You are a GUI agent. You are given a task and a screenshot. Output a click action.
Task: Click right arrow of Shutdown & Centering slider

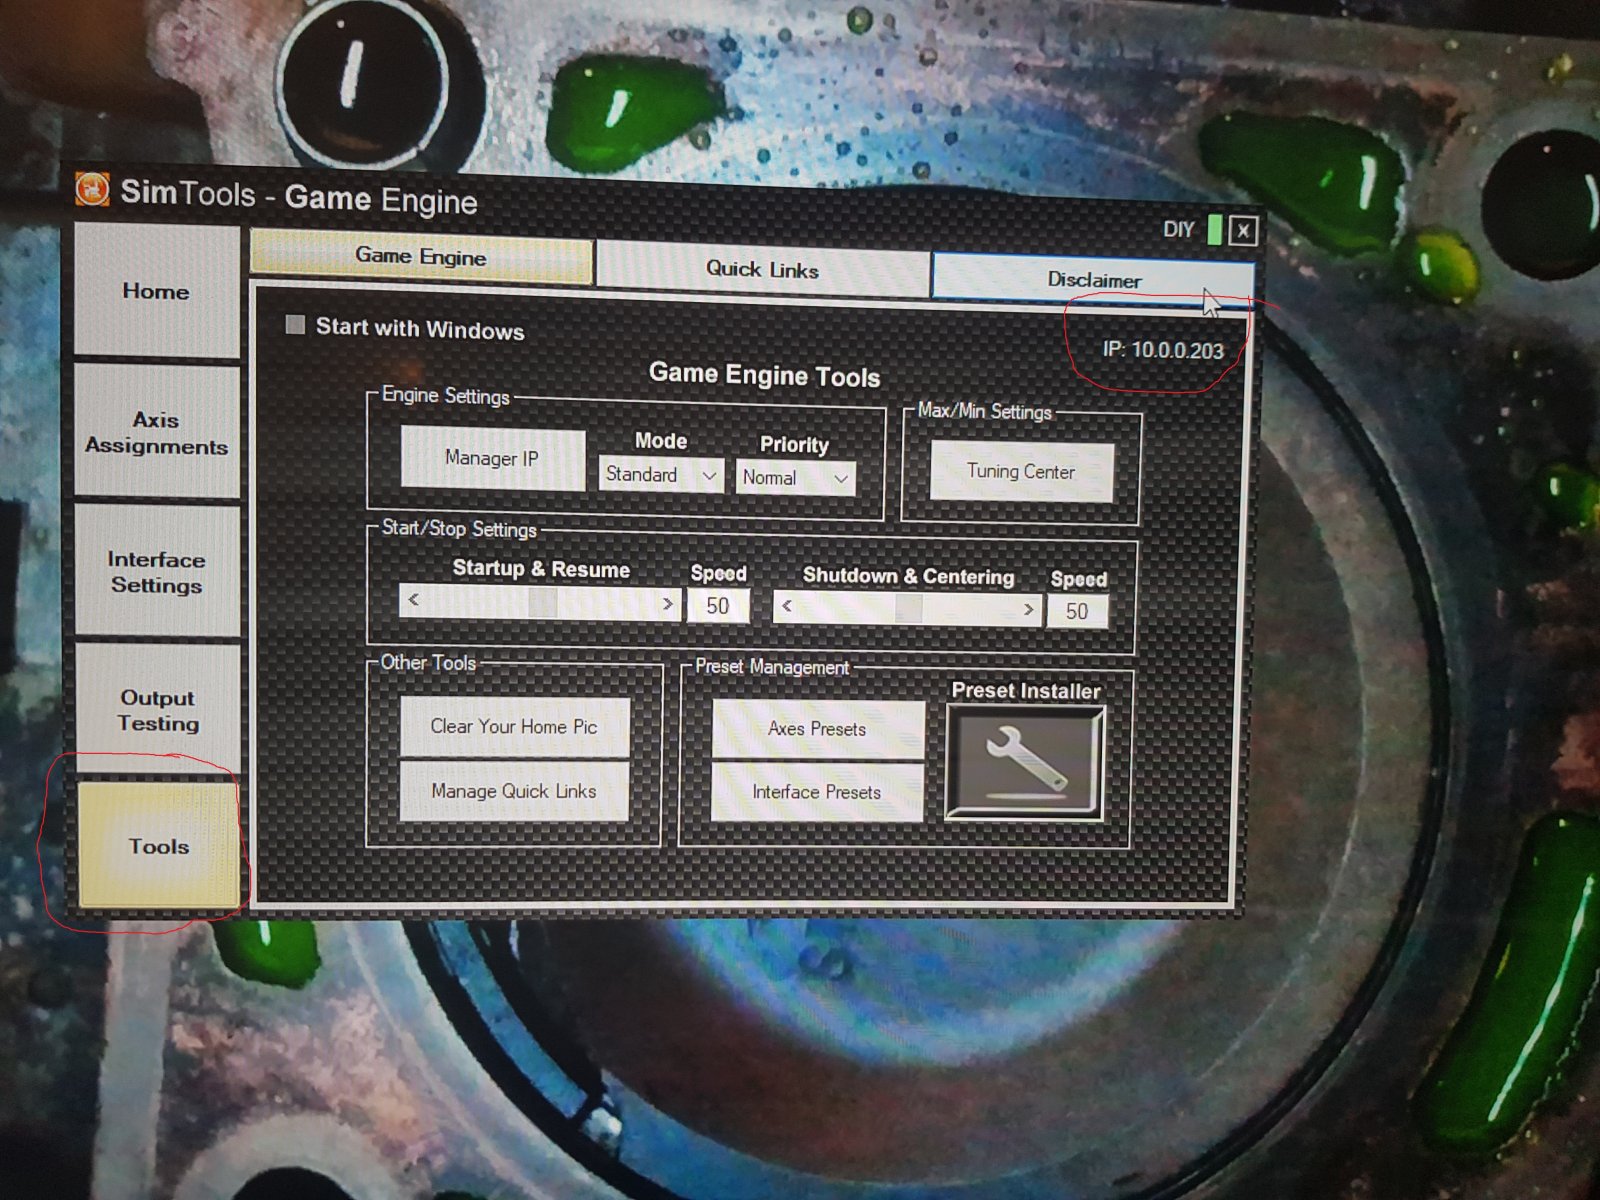1028,609
